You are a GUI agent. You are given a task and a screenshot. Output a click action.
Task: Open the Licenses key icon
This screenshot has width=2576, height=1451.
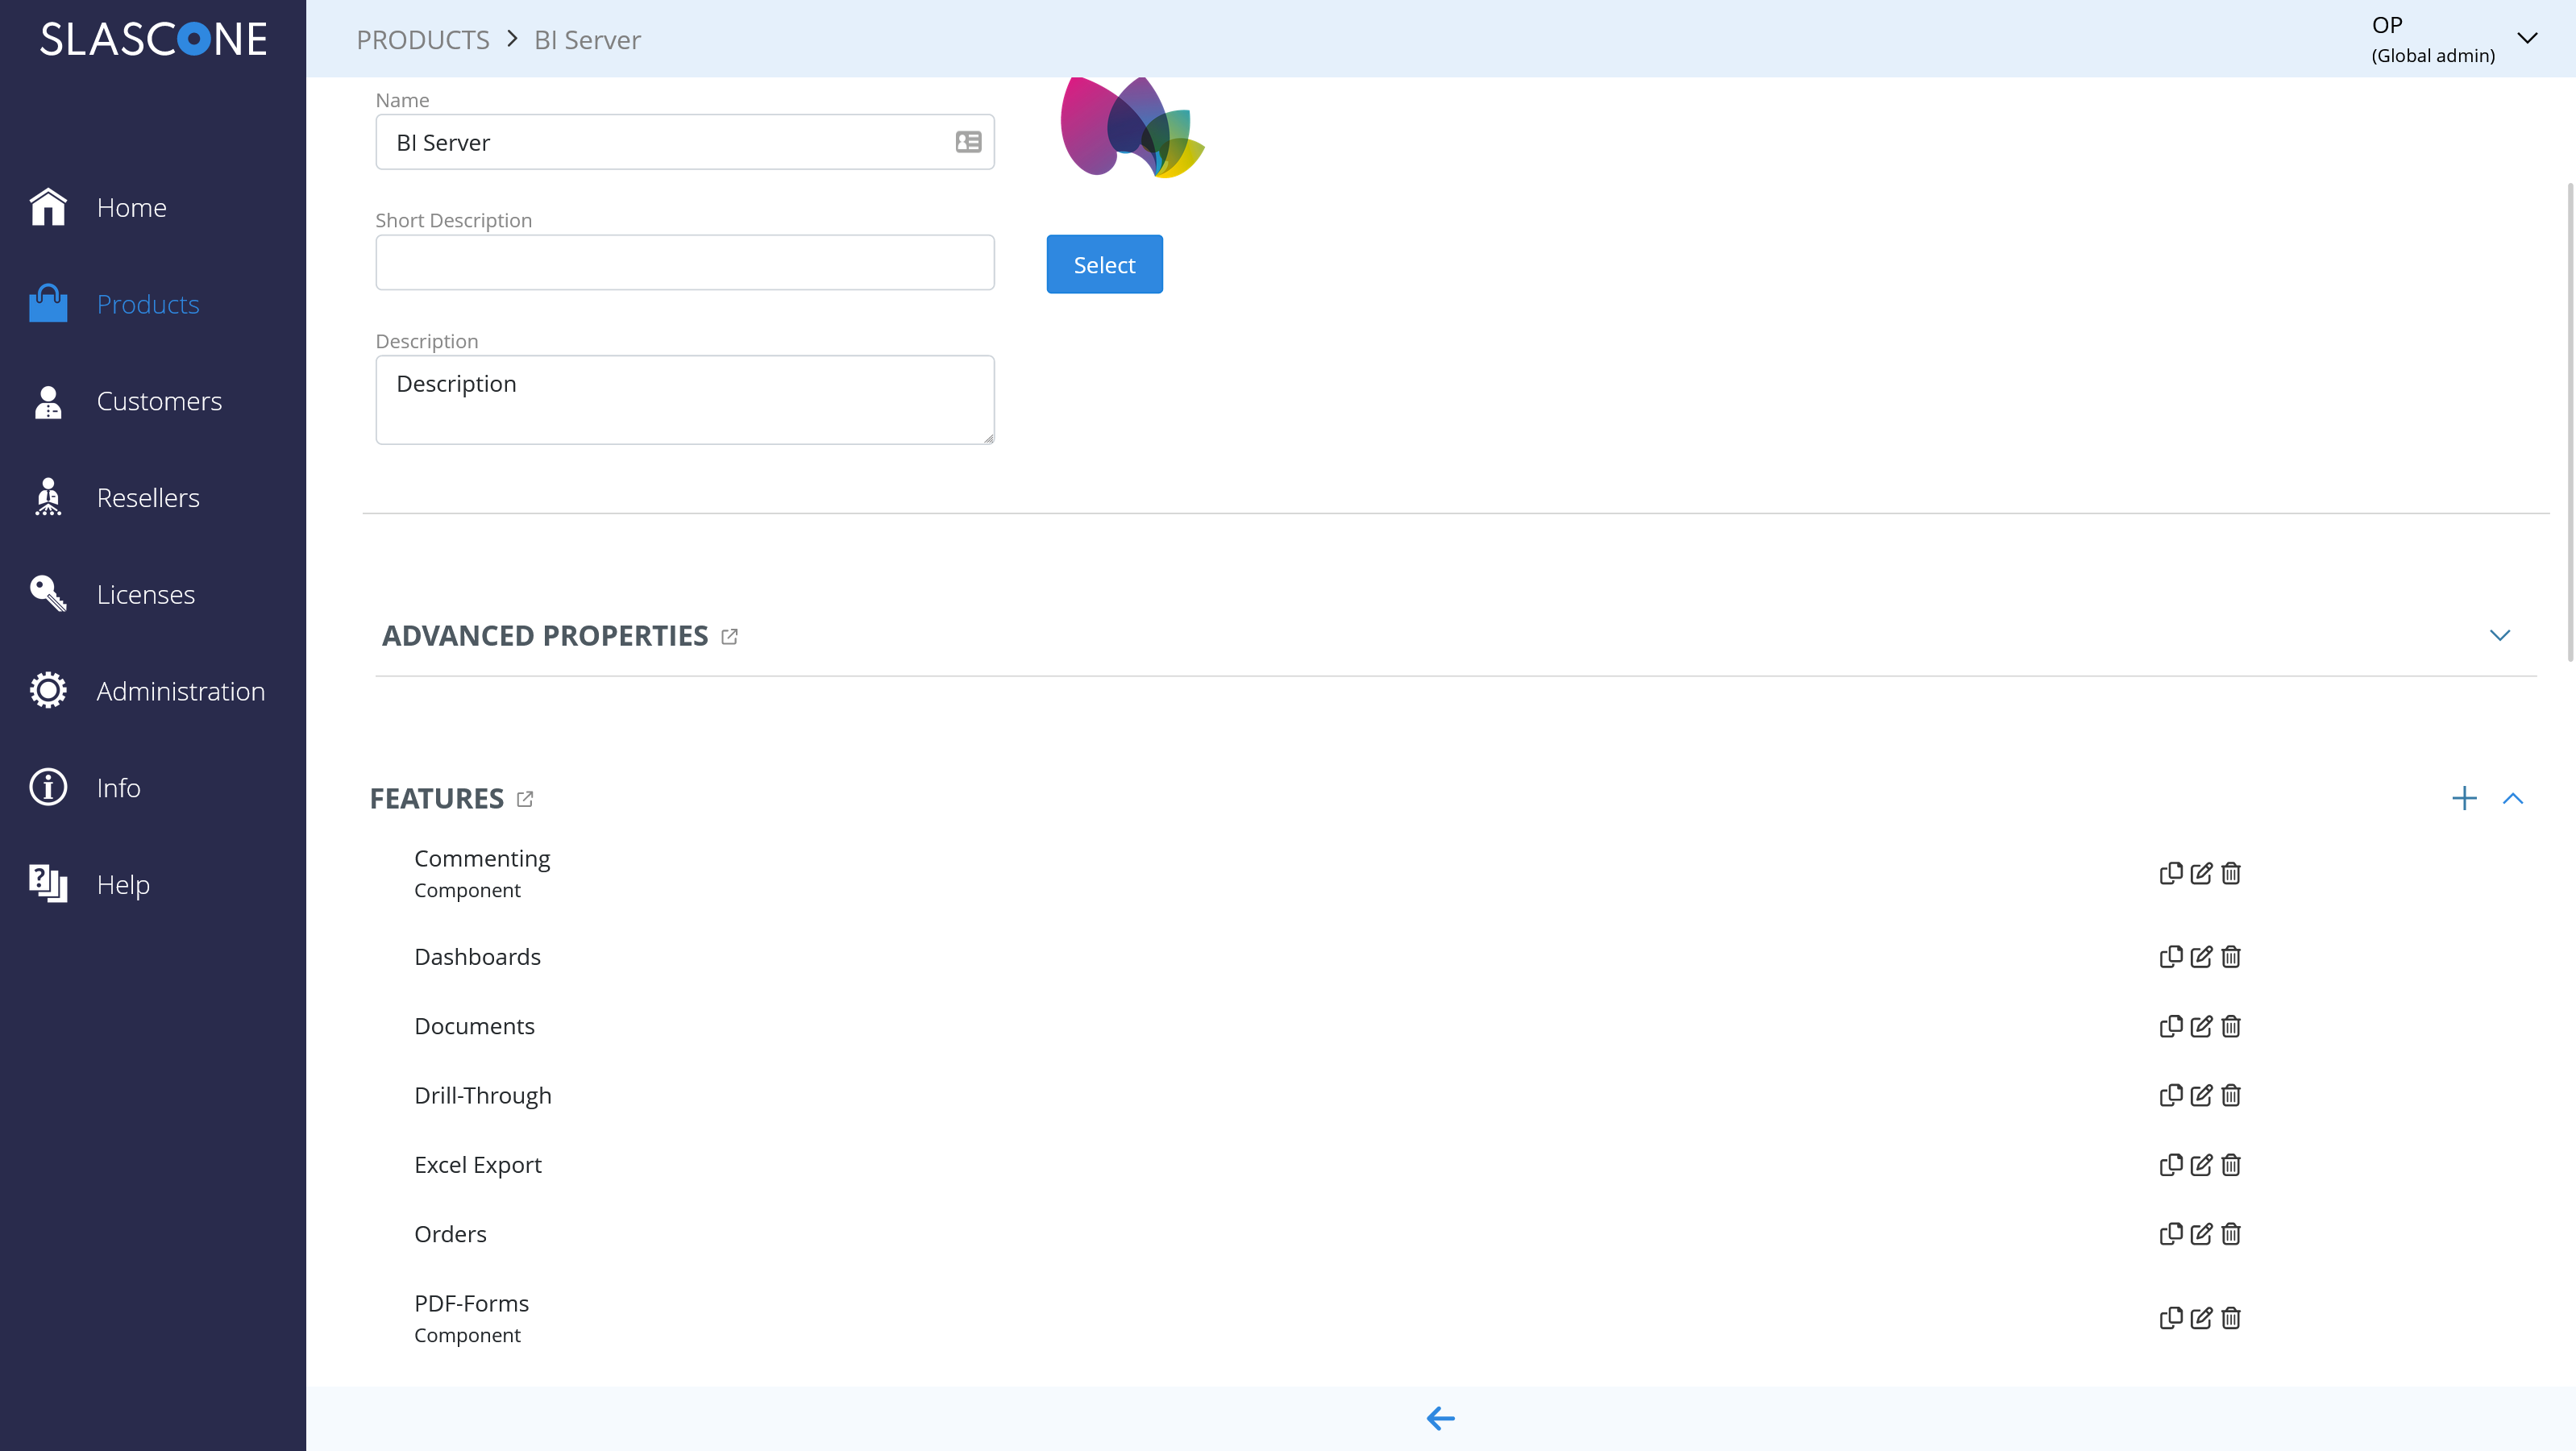coord(47,593)
